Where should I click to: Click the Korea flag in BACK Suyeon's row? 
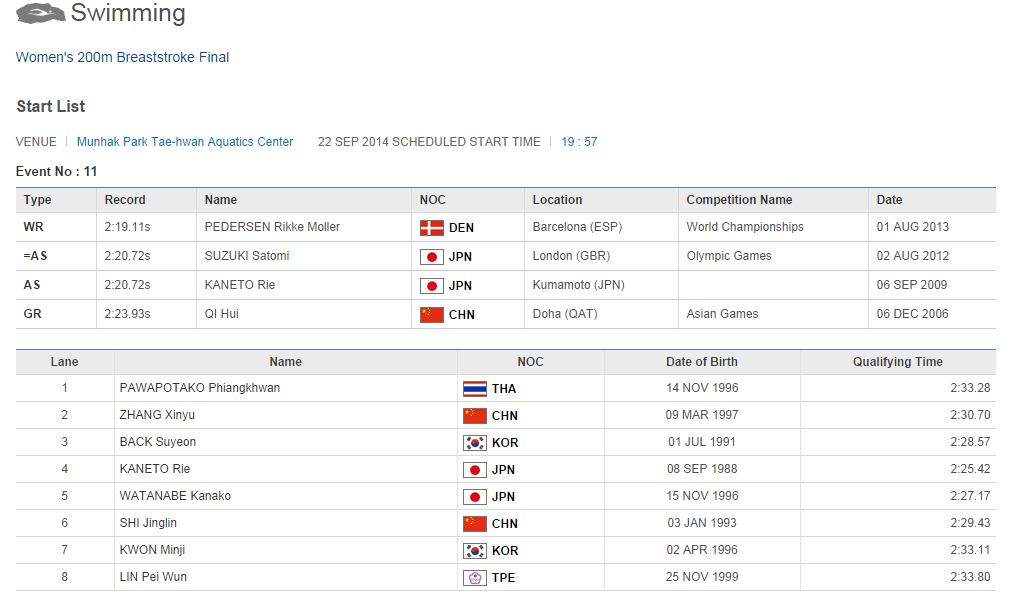[474, 443]
